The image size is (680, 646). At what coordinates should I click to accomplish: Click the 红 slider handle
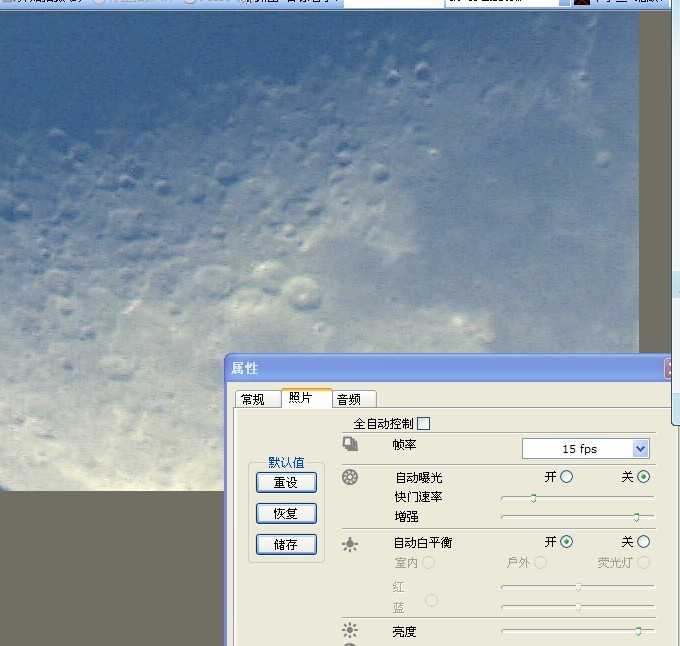point(578,587)
